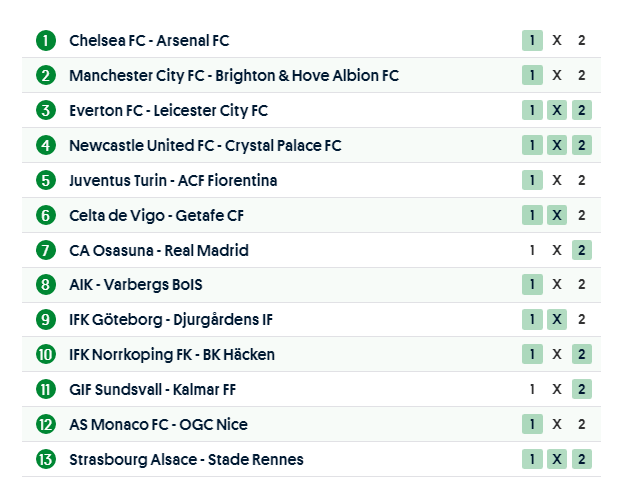Screen dimensions: 628x481
Task: Select X for AIK - Varbergs BoIS
Action: pyautogui.click(x=557, y=285)
